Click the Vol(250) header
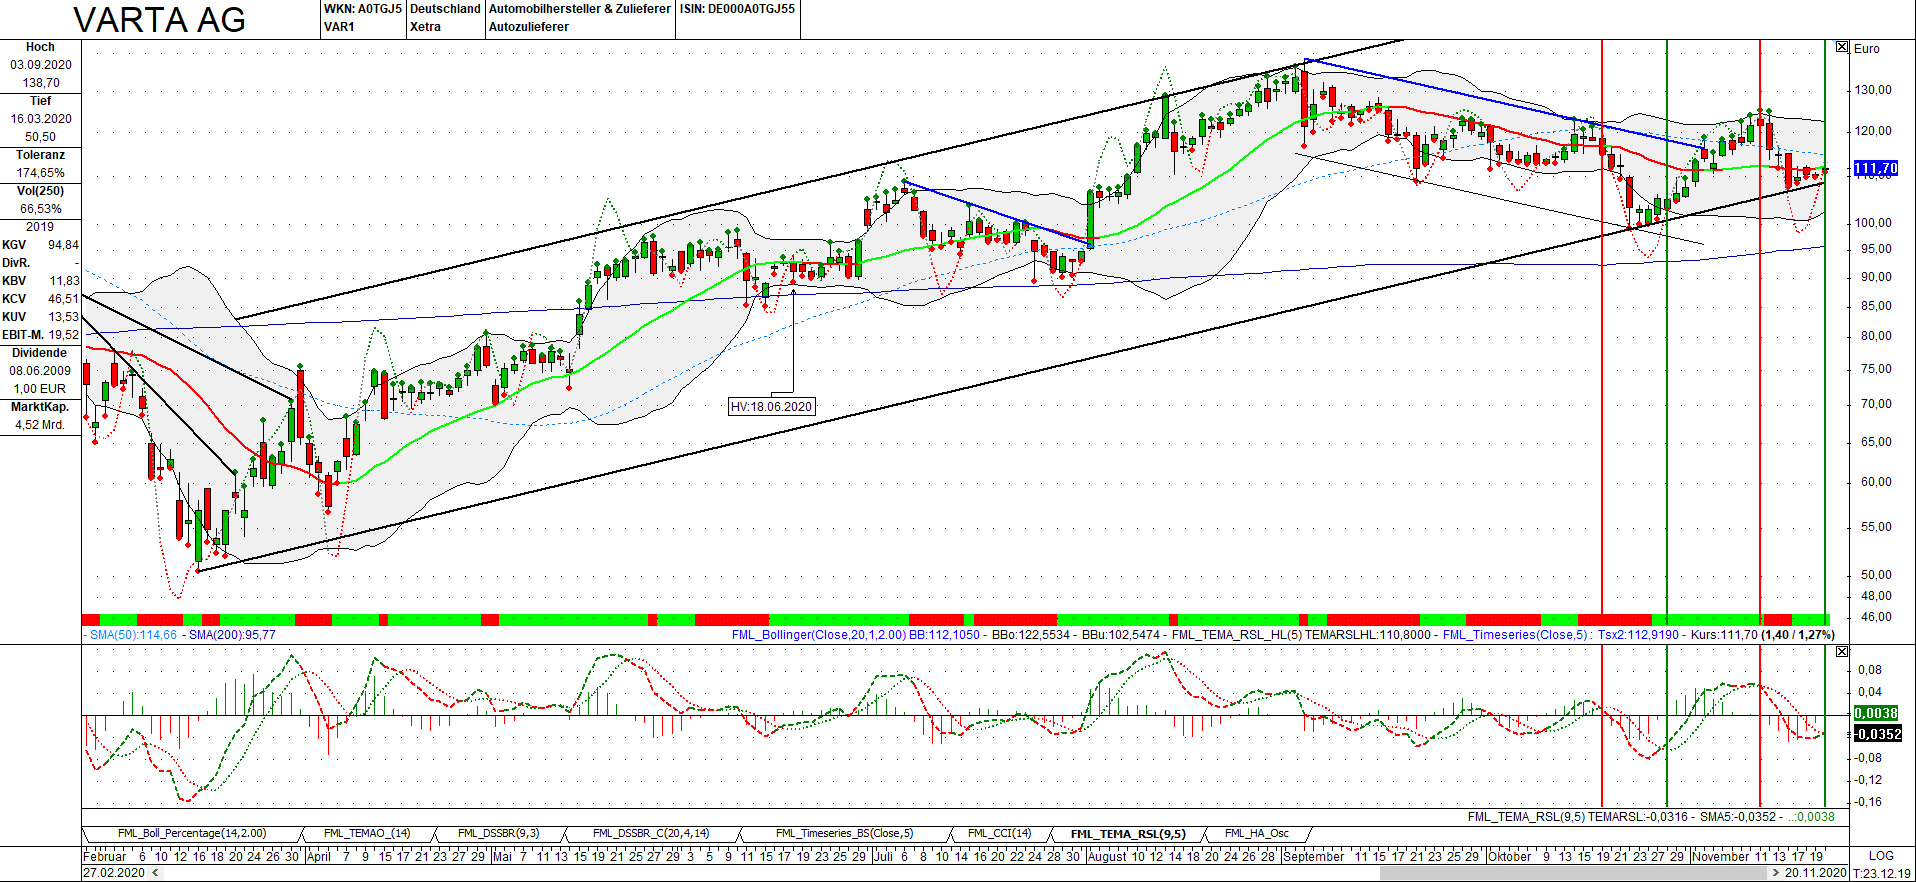This screenshot has width=1916, height=882. point(41,191)
